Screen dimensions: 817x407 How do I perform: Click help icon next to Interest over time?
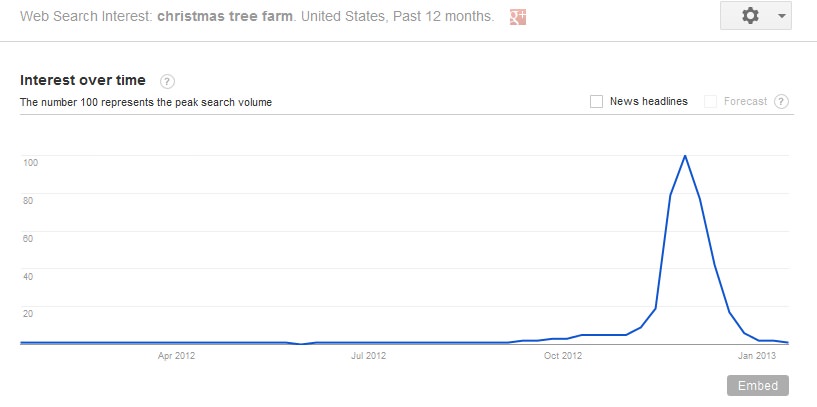tap(167, 81)
